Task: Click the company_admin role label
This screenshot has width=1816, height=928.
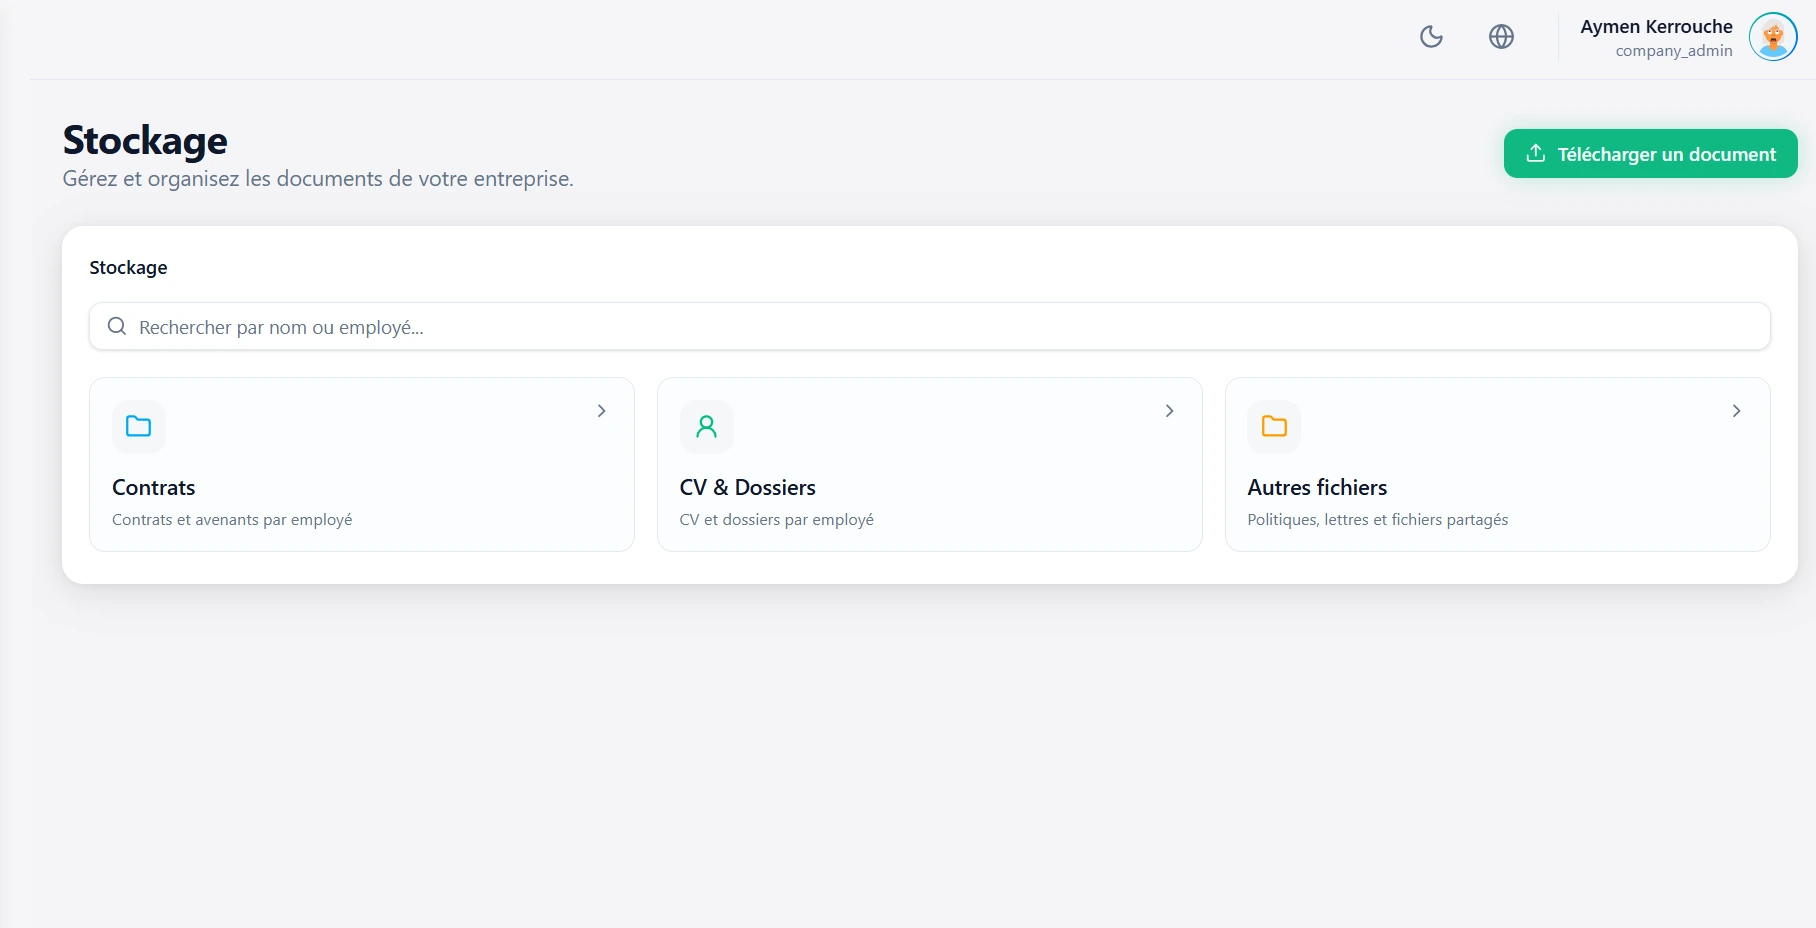Action: click(x=1673, y=51)
